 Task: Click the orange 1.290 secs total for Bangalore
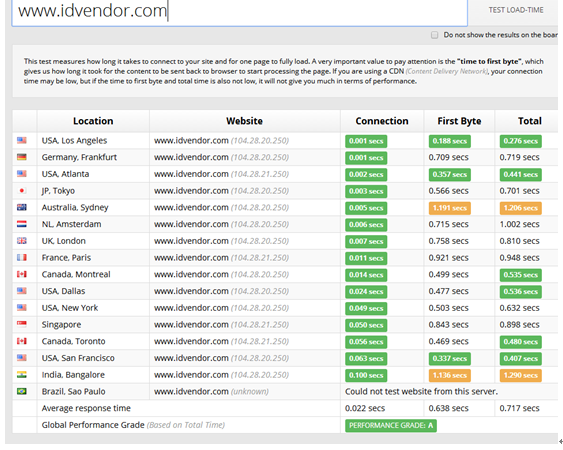(520, 375)
